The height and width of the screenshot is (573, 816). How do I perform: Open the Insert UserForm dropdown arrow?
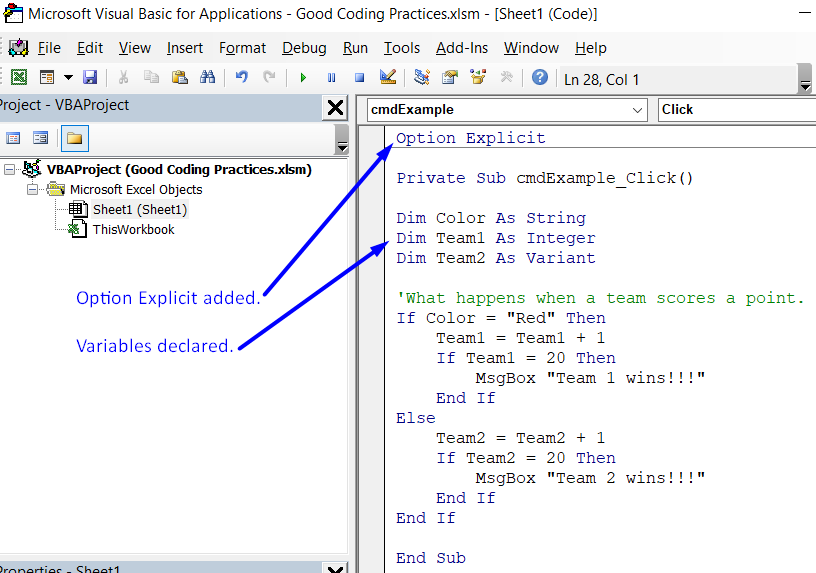68,78
